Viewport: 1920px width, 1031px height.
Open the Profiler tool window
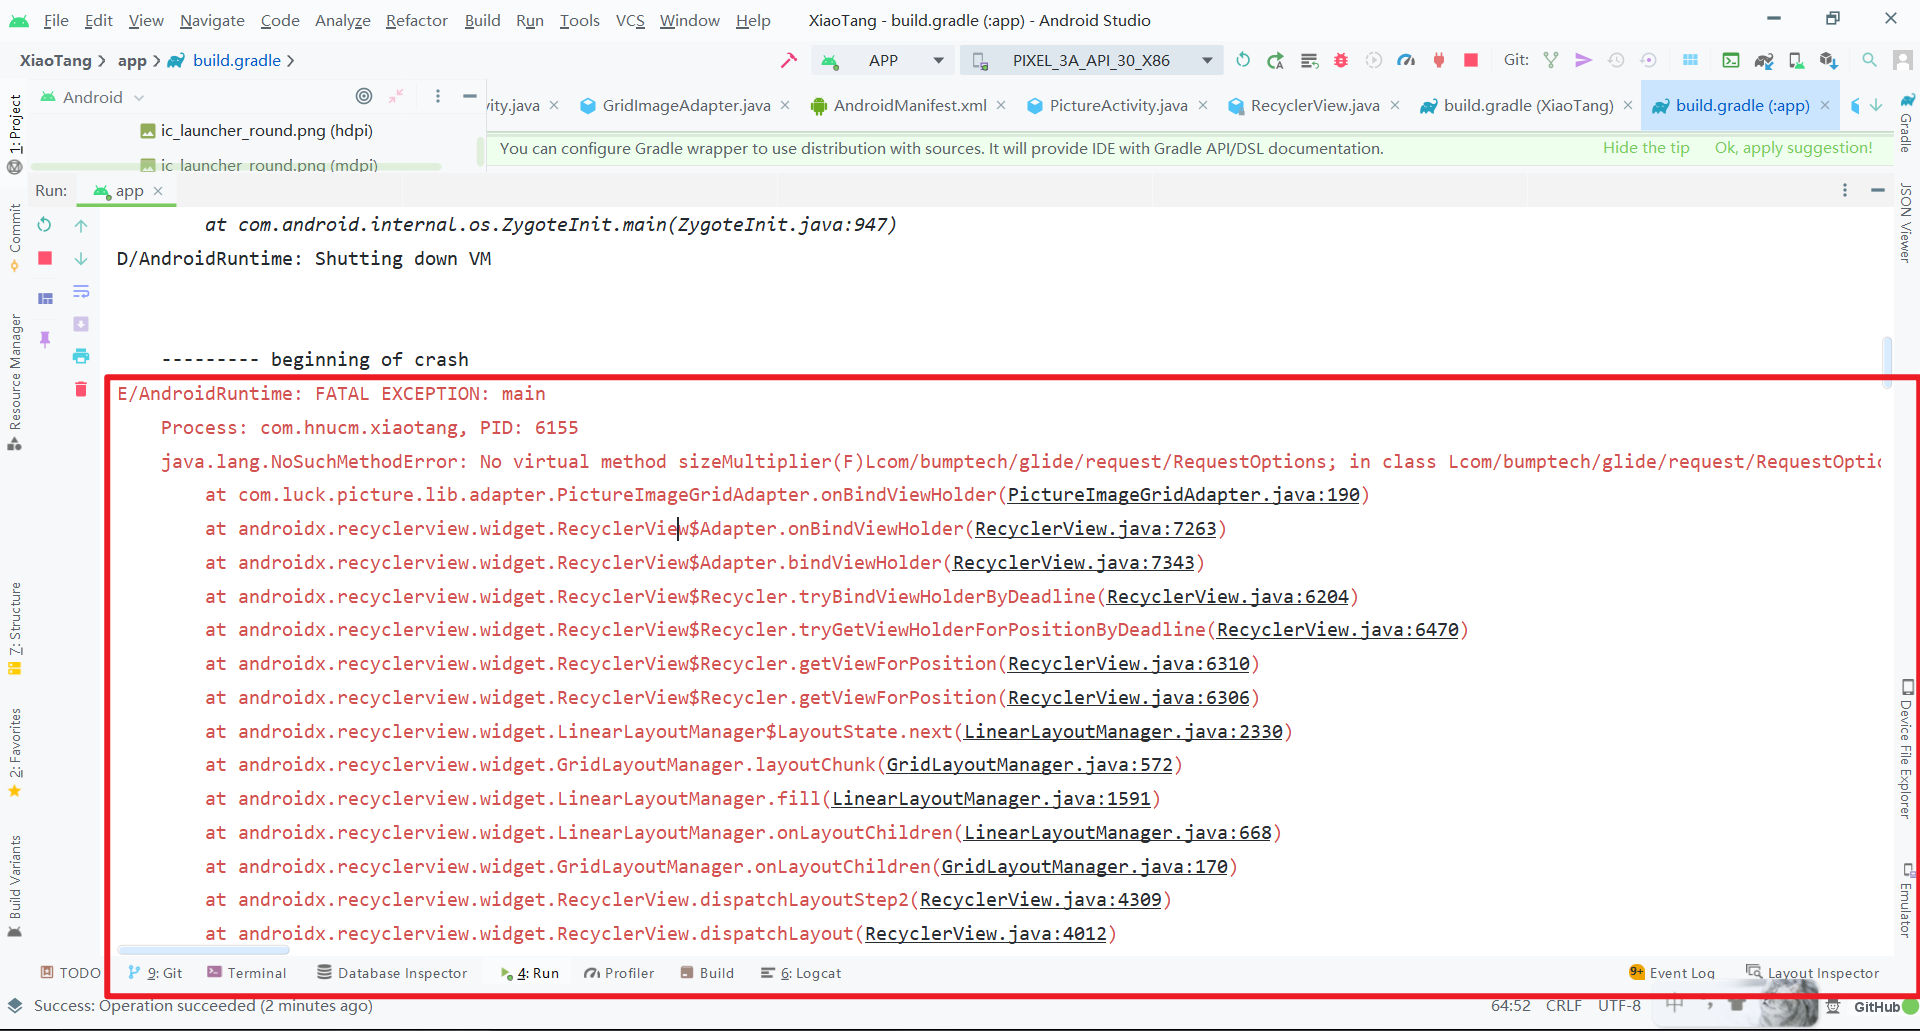tap(619, 973)
